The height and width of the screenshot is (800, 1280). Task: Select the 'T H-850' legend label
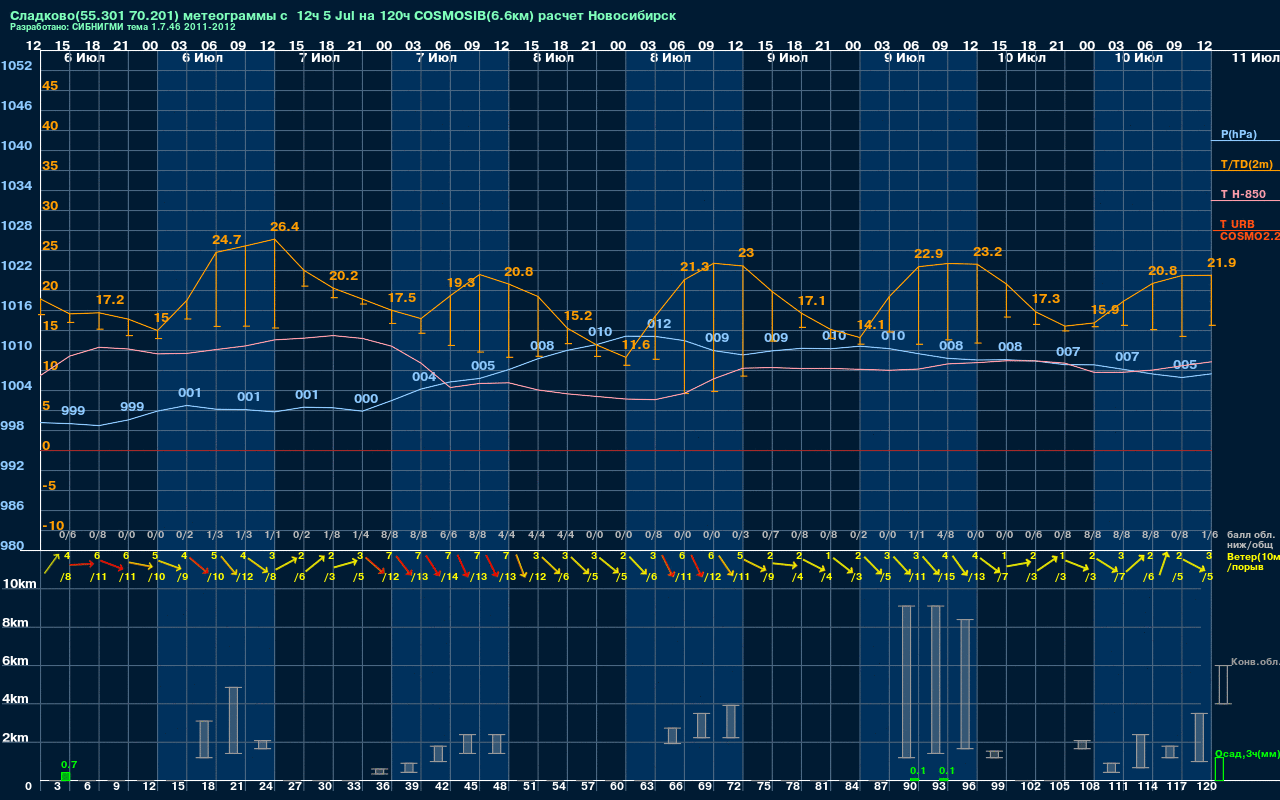[x=1242, y=194]
